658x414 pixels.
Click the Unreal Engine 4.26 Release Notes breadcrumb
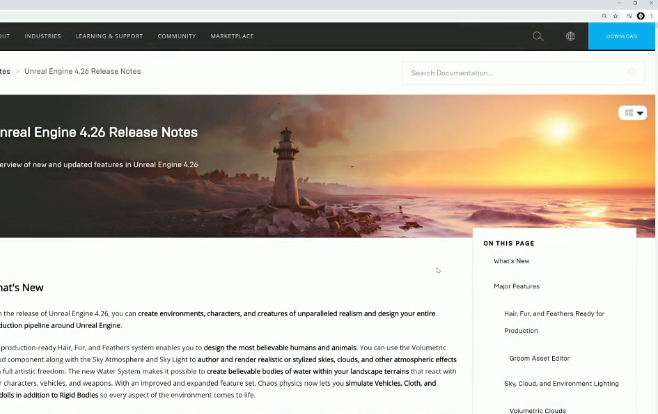(x=83, y=71)
